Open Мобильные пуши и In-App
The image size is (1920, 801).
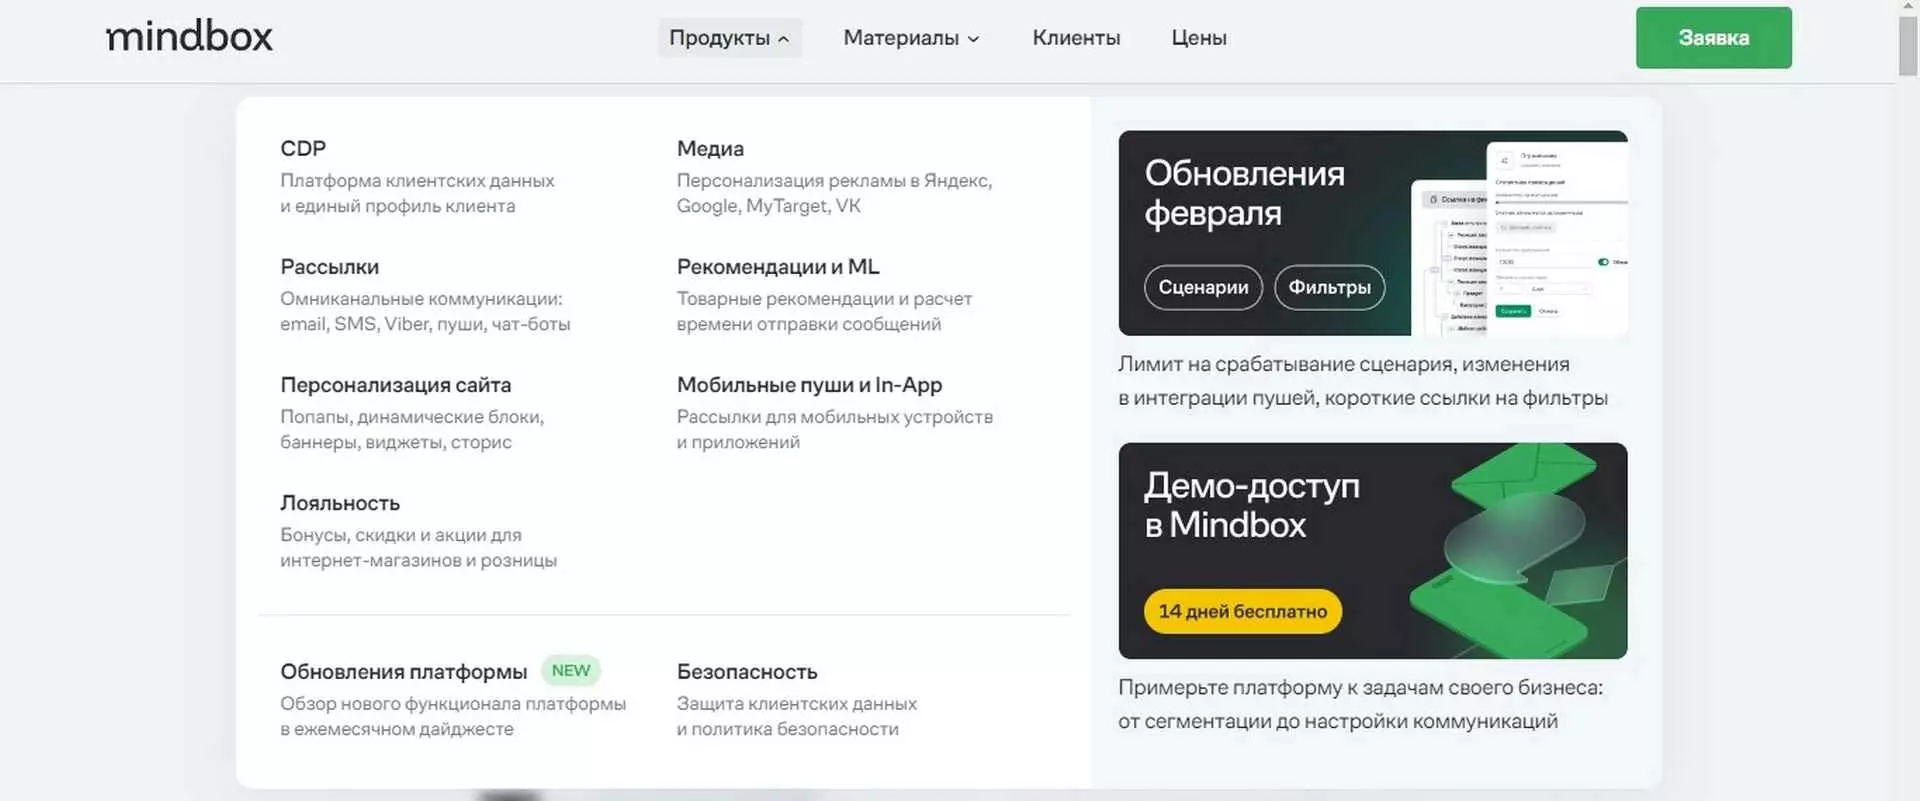(809, 385)
